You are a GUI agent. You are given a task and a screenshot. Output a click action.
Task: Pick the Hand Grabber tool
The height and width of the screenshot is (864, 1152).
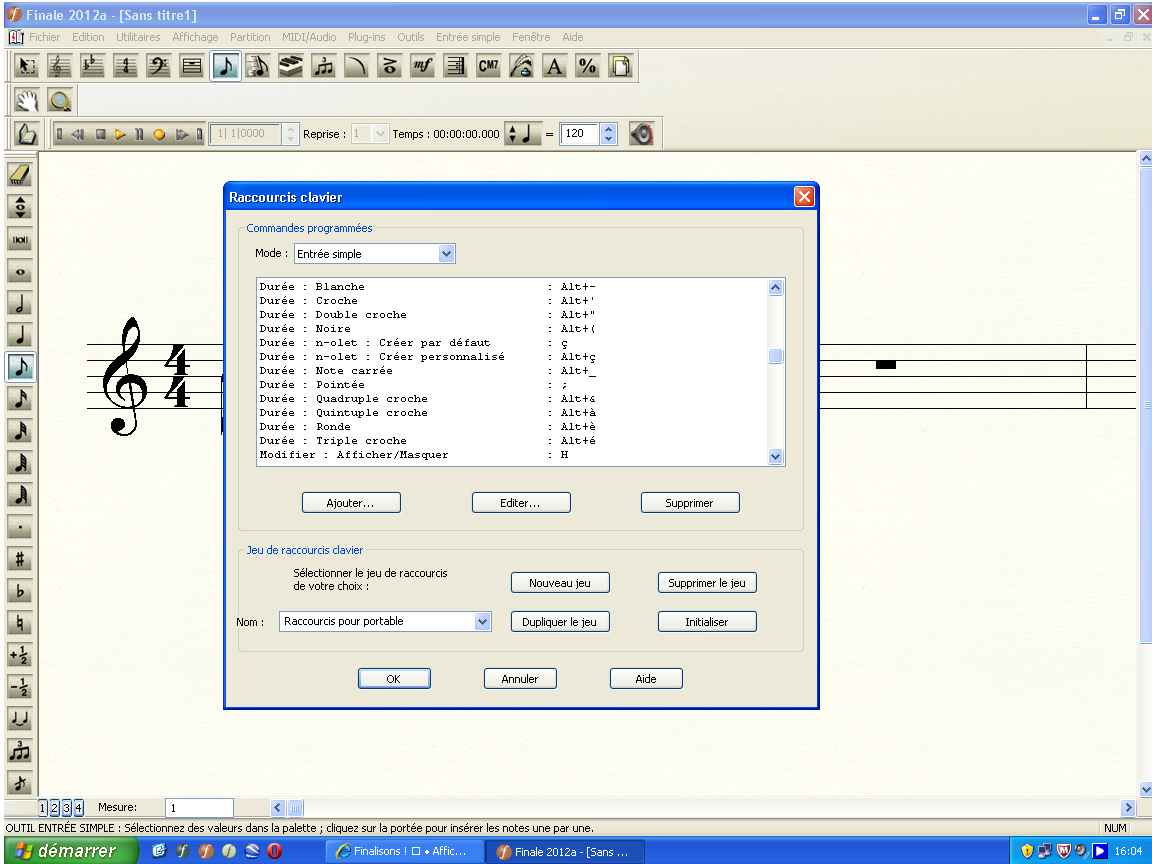[x=26, y=100]
